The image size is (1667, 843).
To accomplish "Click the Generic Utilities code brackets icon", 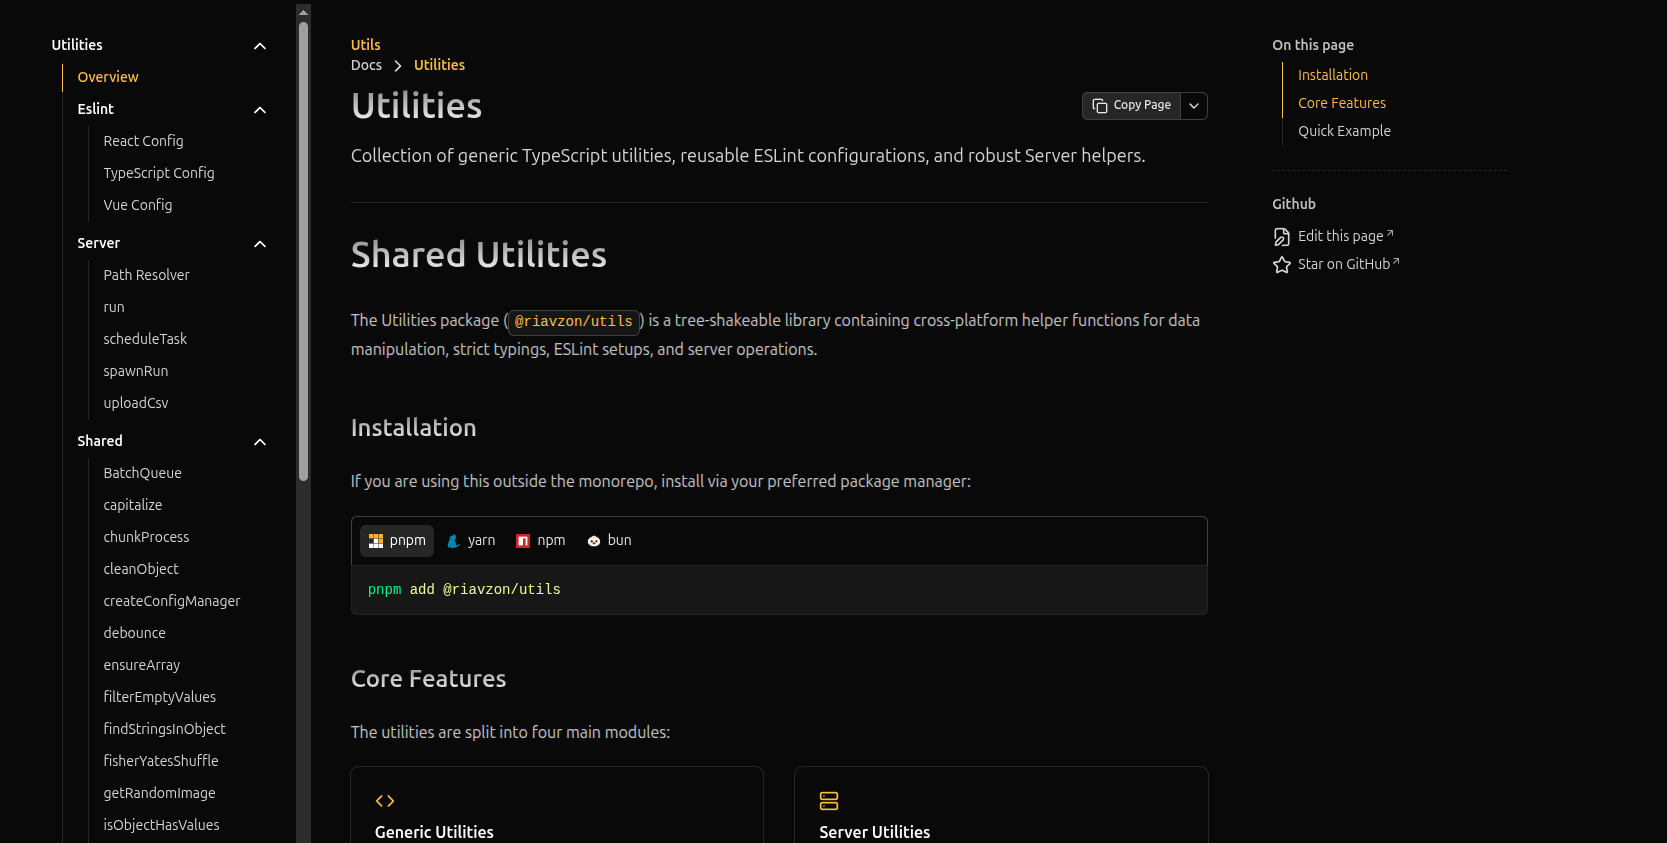I will tap(385, 801).
